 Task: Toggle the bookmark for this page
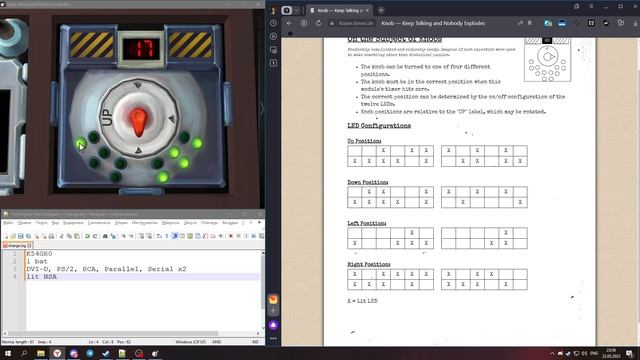[x=530, y=23]
